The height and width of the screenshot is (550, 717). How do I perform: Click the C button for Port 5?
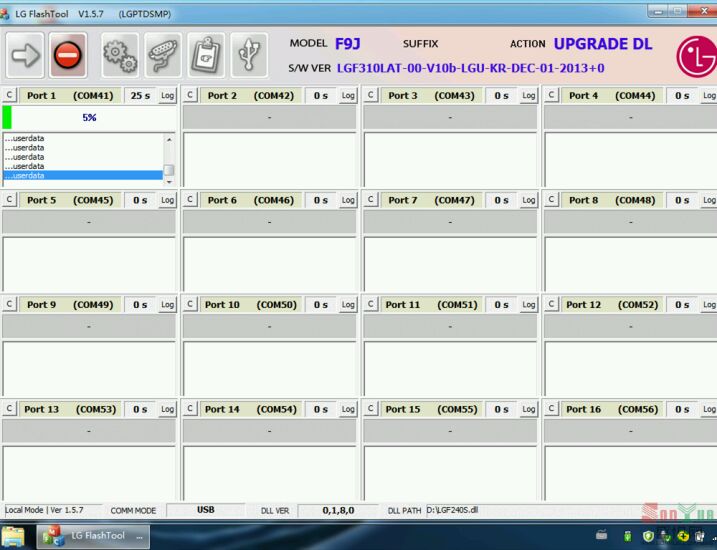(x=10, y=200)
